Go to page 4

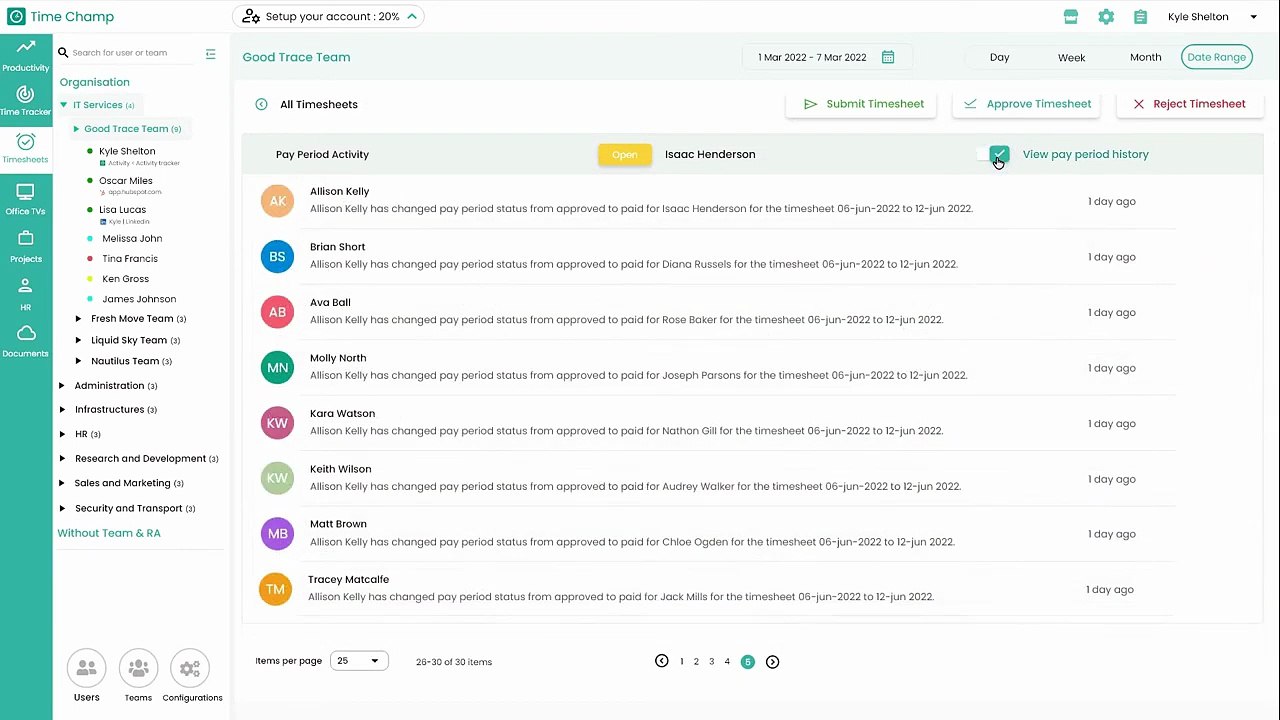(727, 662)
